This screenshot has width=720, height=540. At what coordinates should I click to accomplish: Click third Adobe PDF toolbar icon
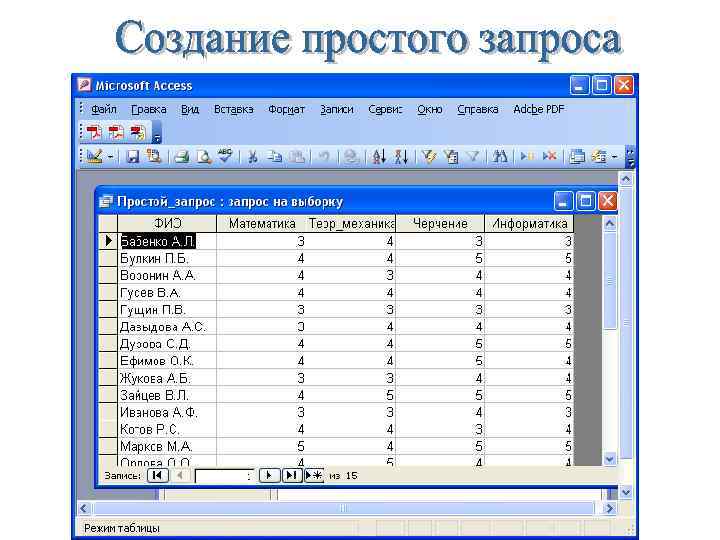point(138,133)
